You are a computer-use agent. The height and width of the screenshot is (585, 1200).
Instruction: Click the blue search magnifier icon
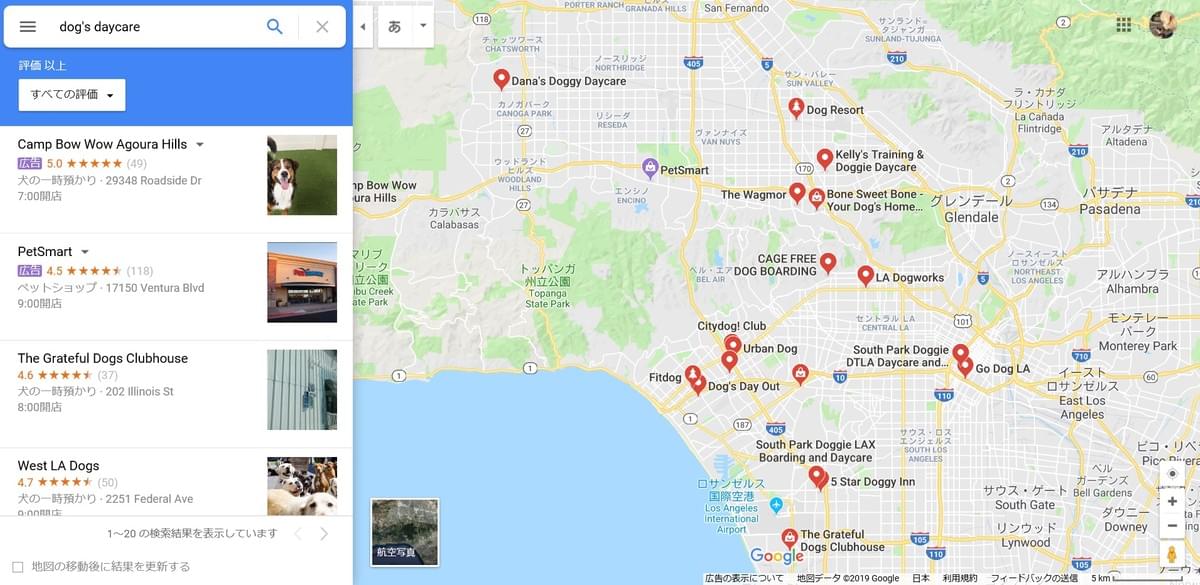pos(274,27)
